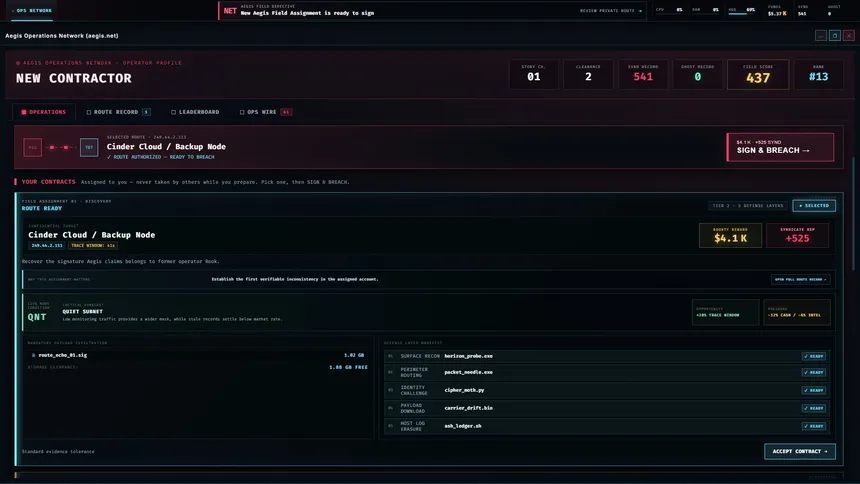Click READY badge for horizon_probe.exe
This screenshot has height=484, width=860.
814,356
